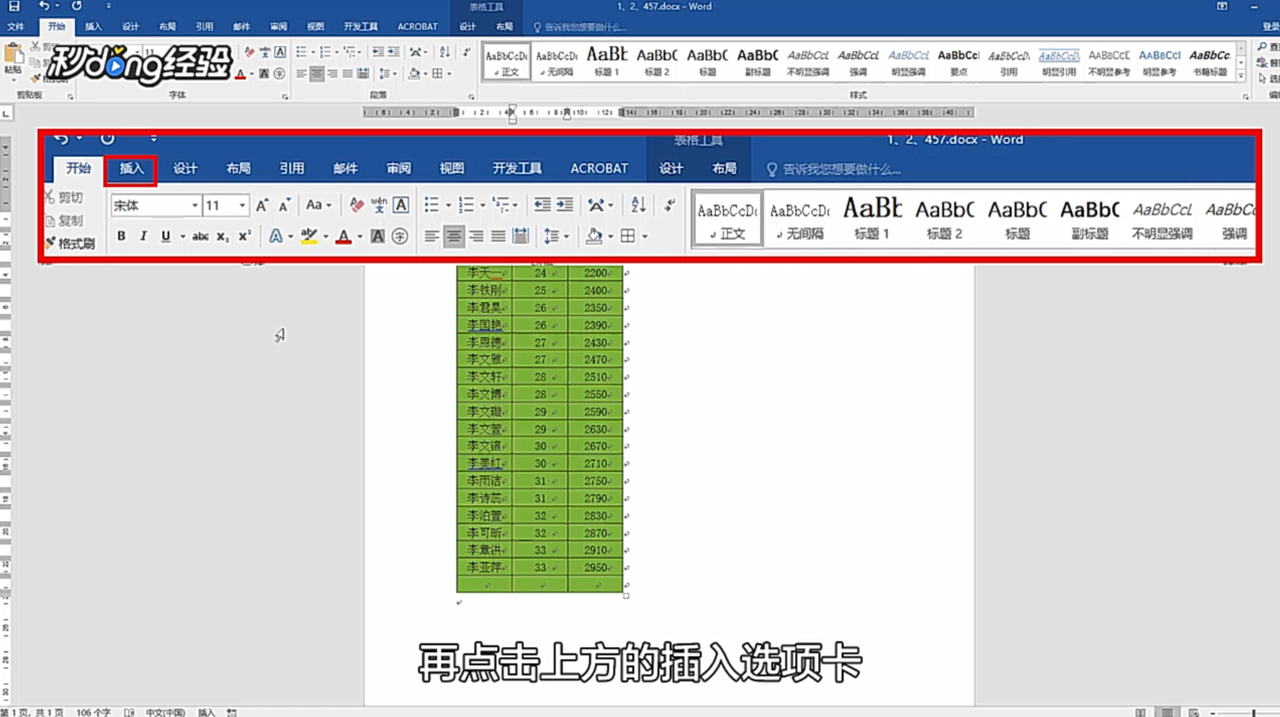
Task: Click the Numbering list icon in the enlarged ribbon
Action: [465, 205]
